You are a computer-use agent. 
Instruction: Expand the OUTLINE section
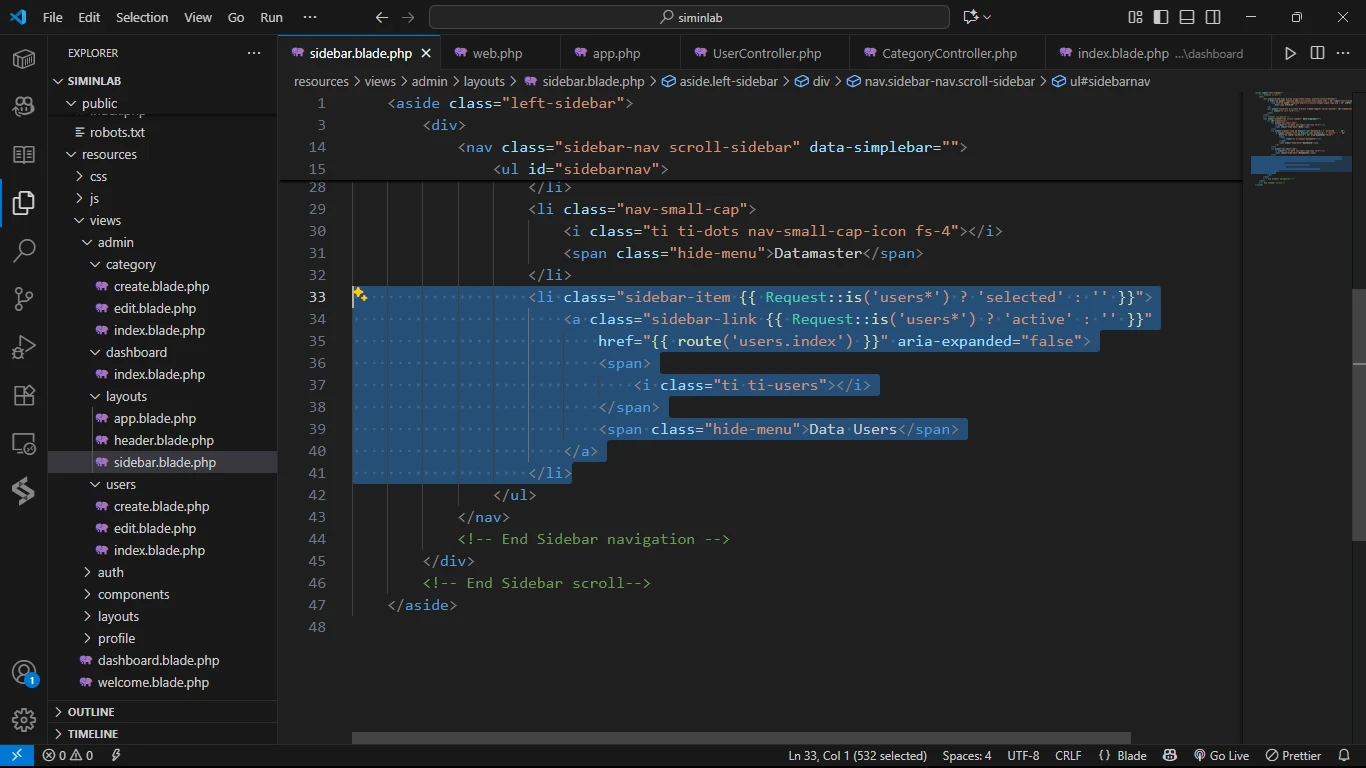pos(90,712)
